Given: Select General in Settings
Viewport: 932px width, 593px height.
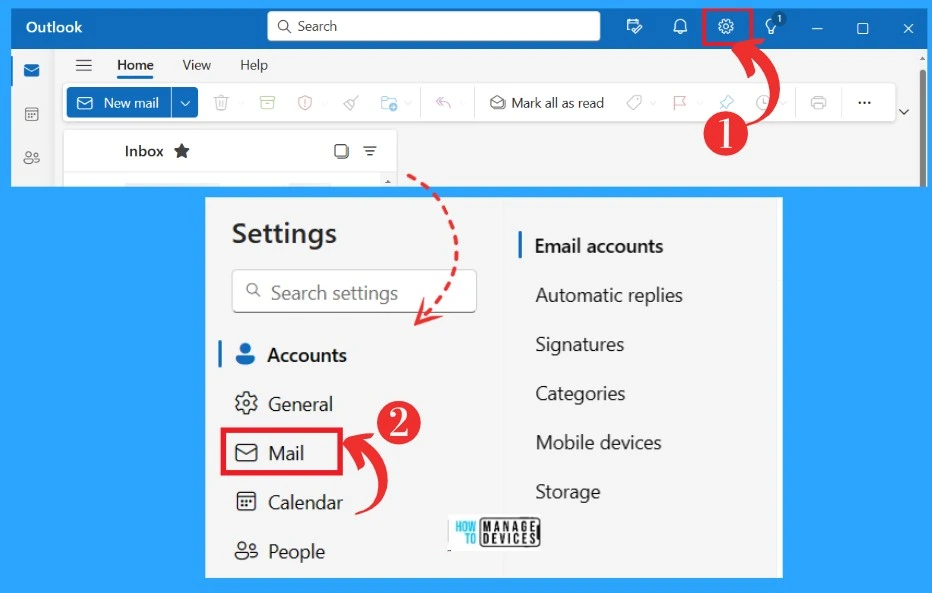Looking at the screenshot, I should tap(284, 404).
